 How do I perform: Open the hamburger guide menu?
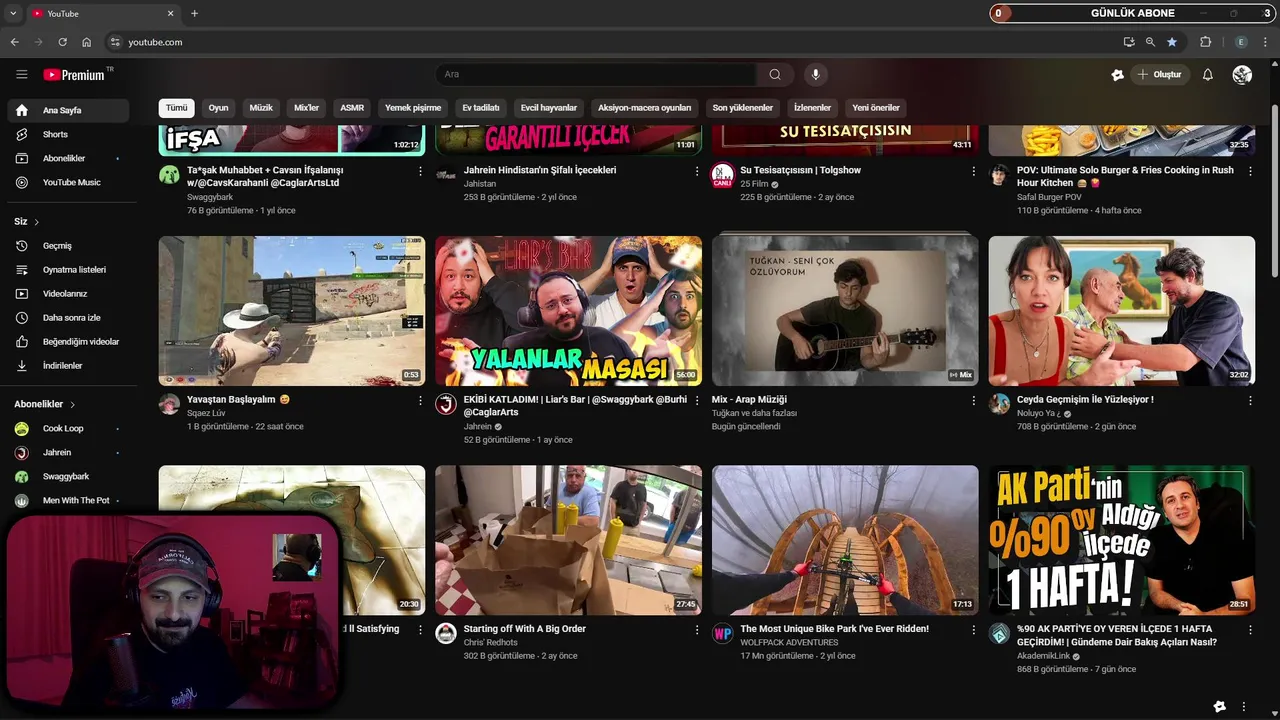(21, 75)
